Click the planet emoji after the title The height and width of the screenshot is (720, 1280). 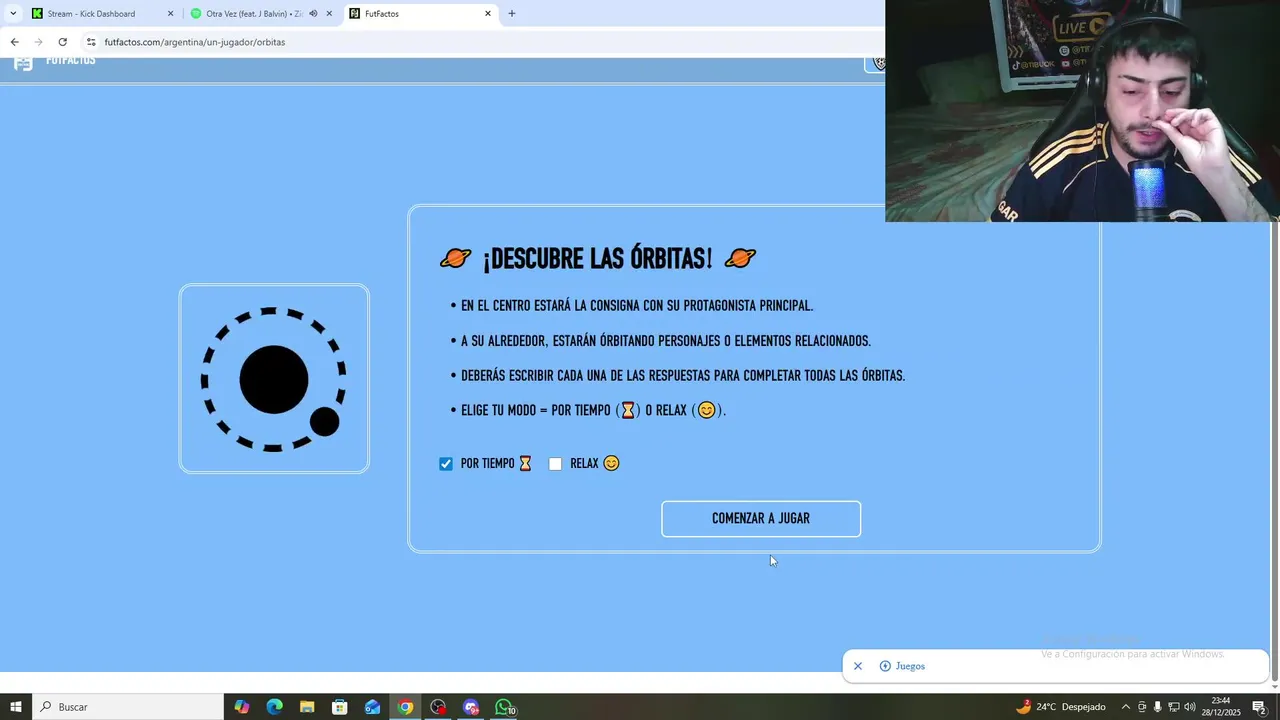(x=740, y=258)
